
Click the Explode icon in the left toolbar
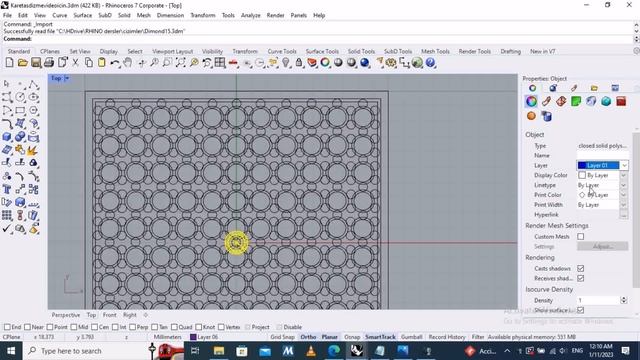coord(33,150)
